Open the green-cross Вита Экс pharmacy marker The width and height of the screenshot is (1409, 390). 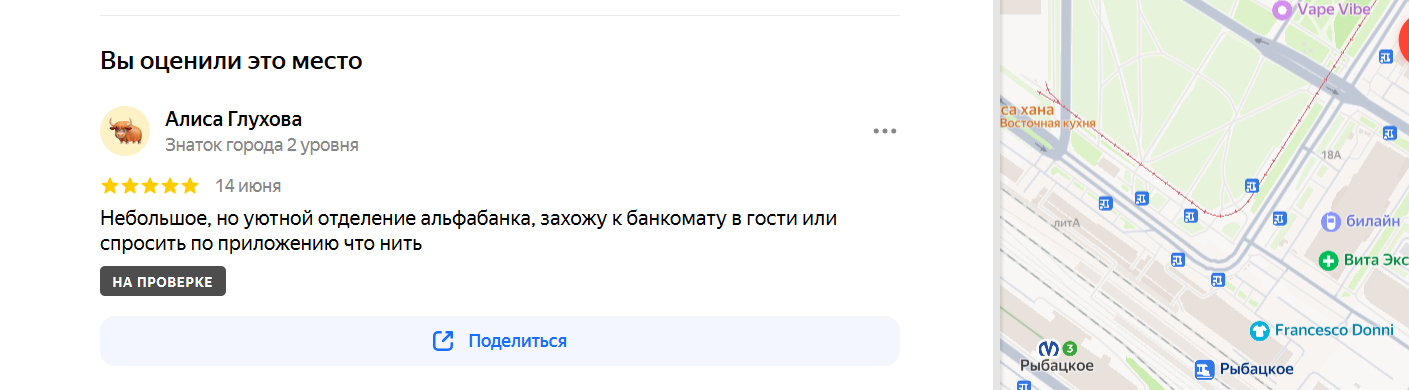[x=1328, y=260]
